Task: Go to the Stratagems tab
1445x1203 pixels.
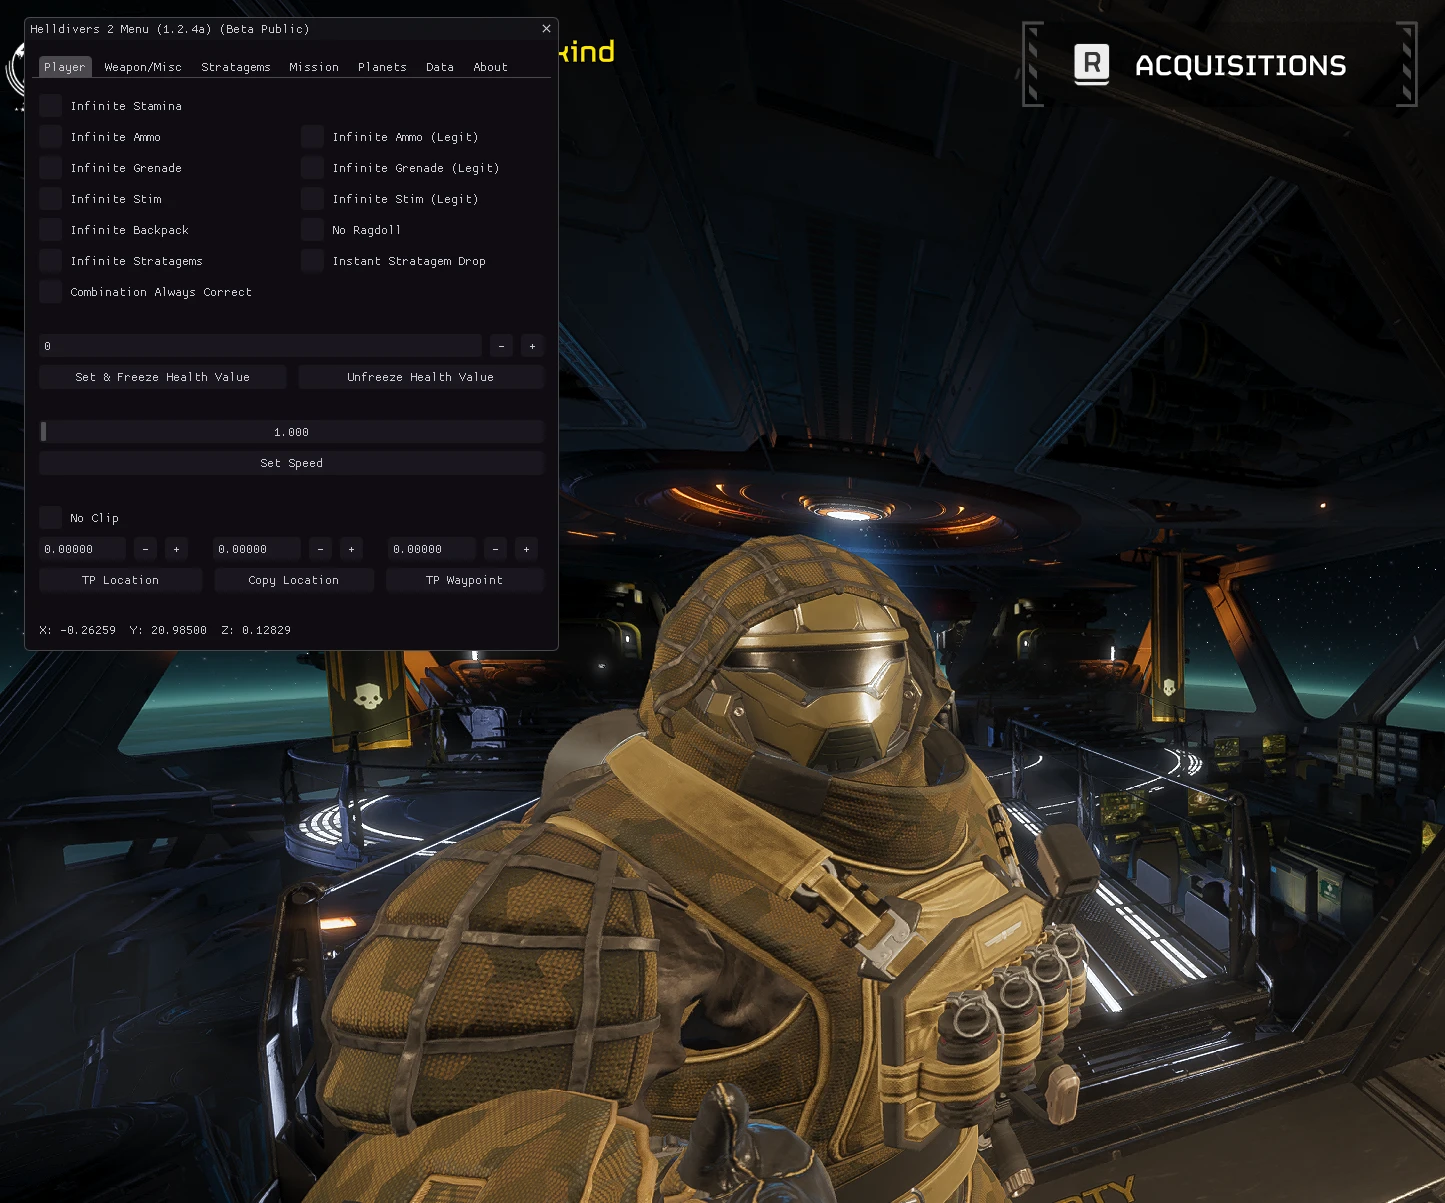Action: coord(236,67)
